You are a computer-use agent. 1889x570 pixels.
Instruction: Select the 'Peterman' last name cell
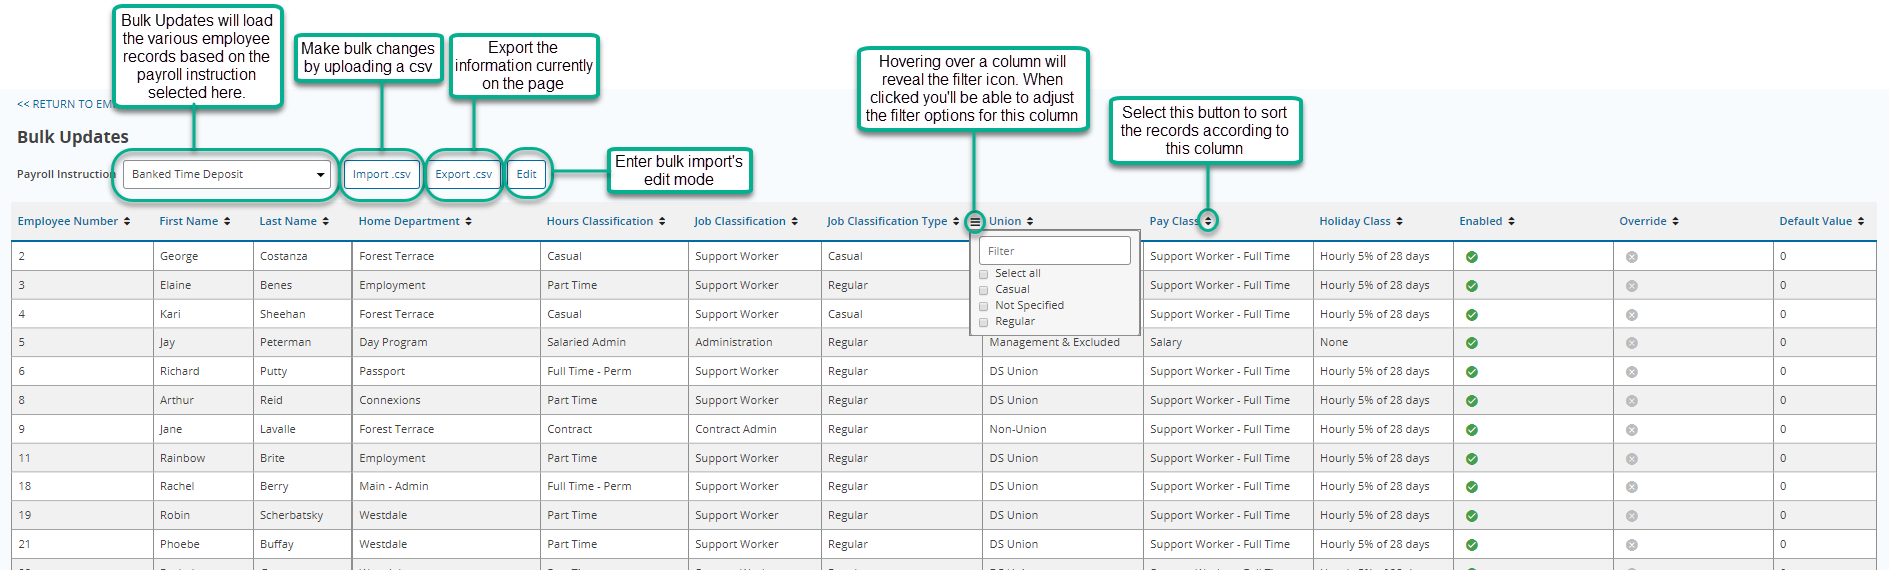point(303,343)
